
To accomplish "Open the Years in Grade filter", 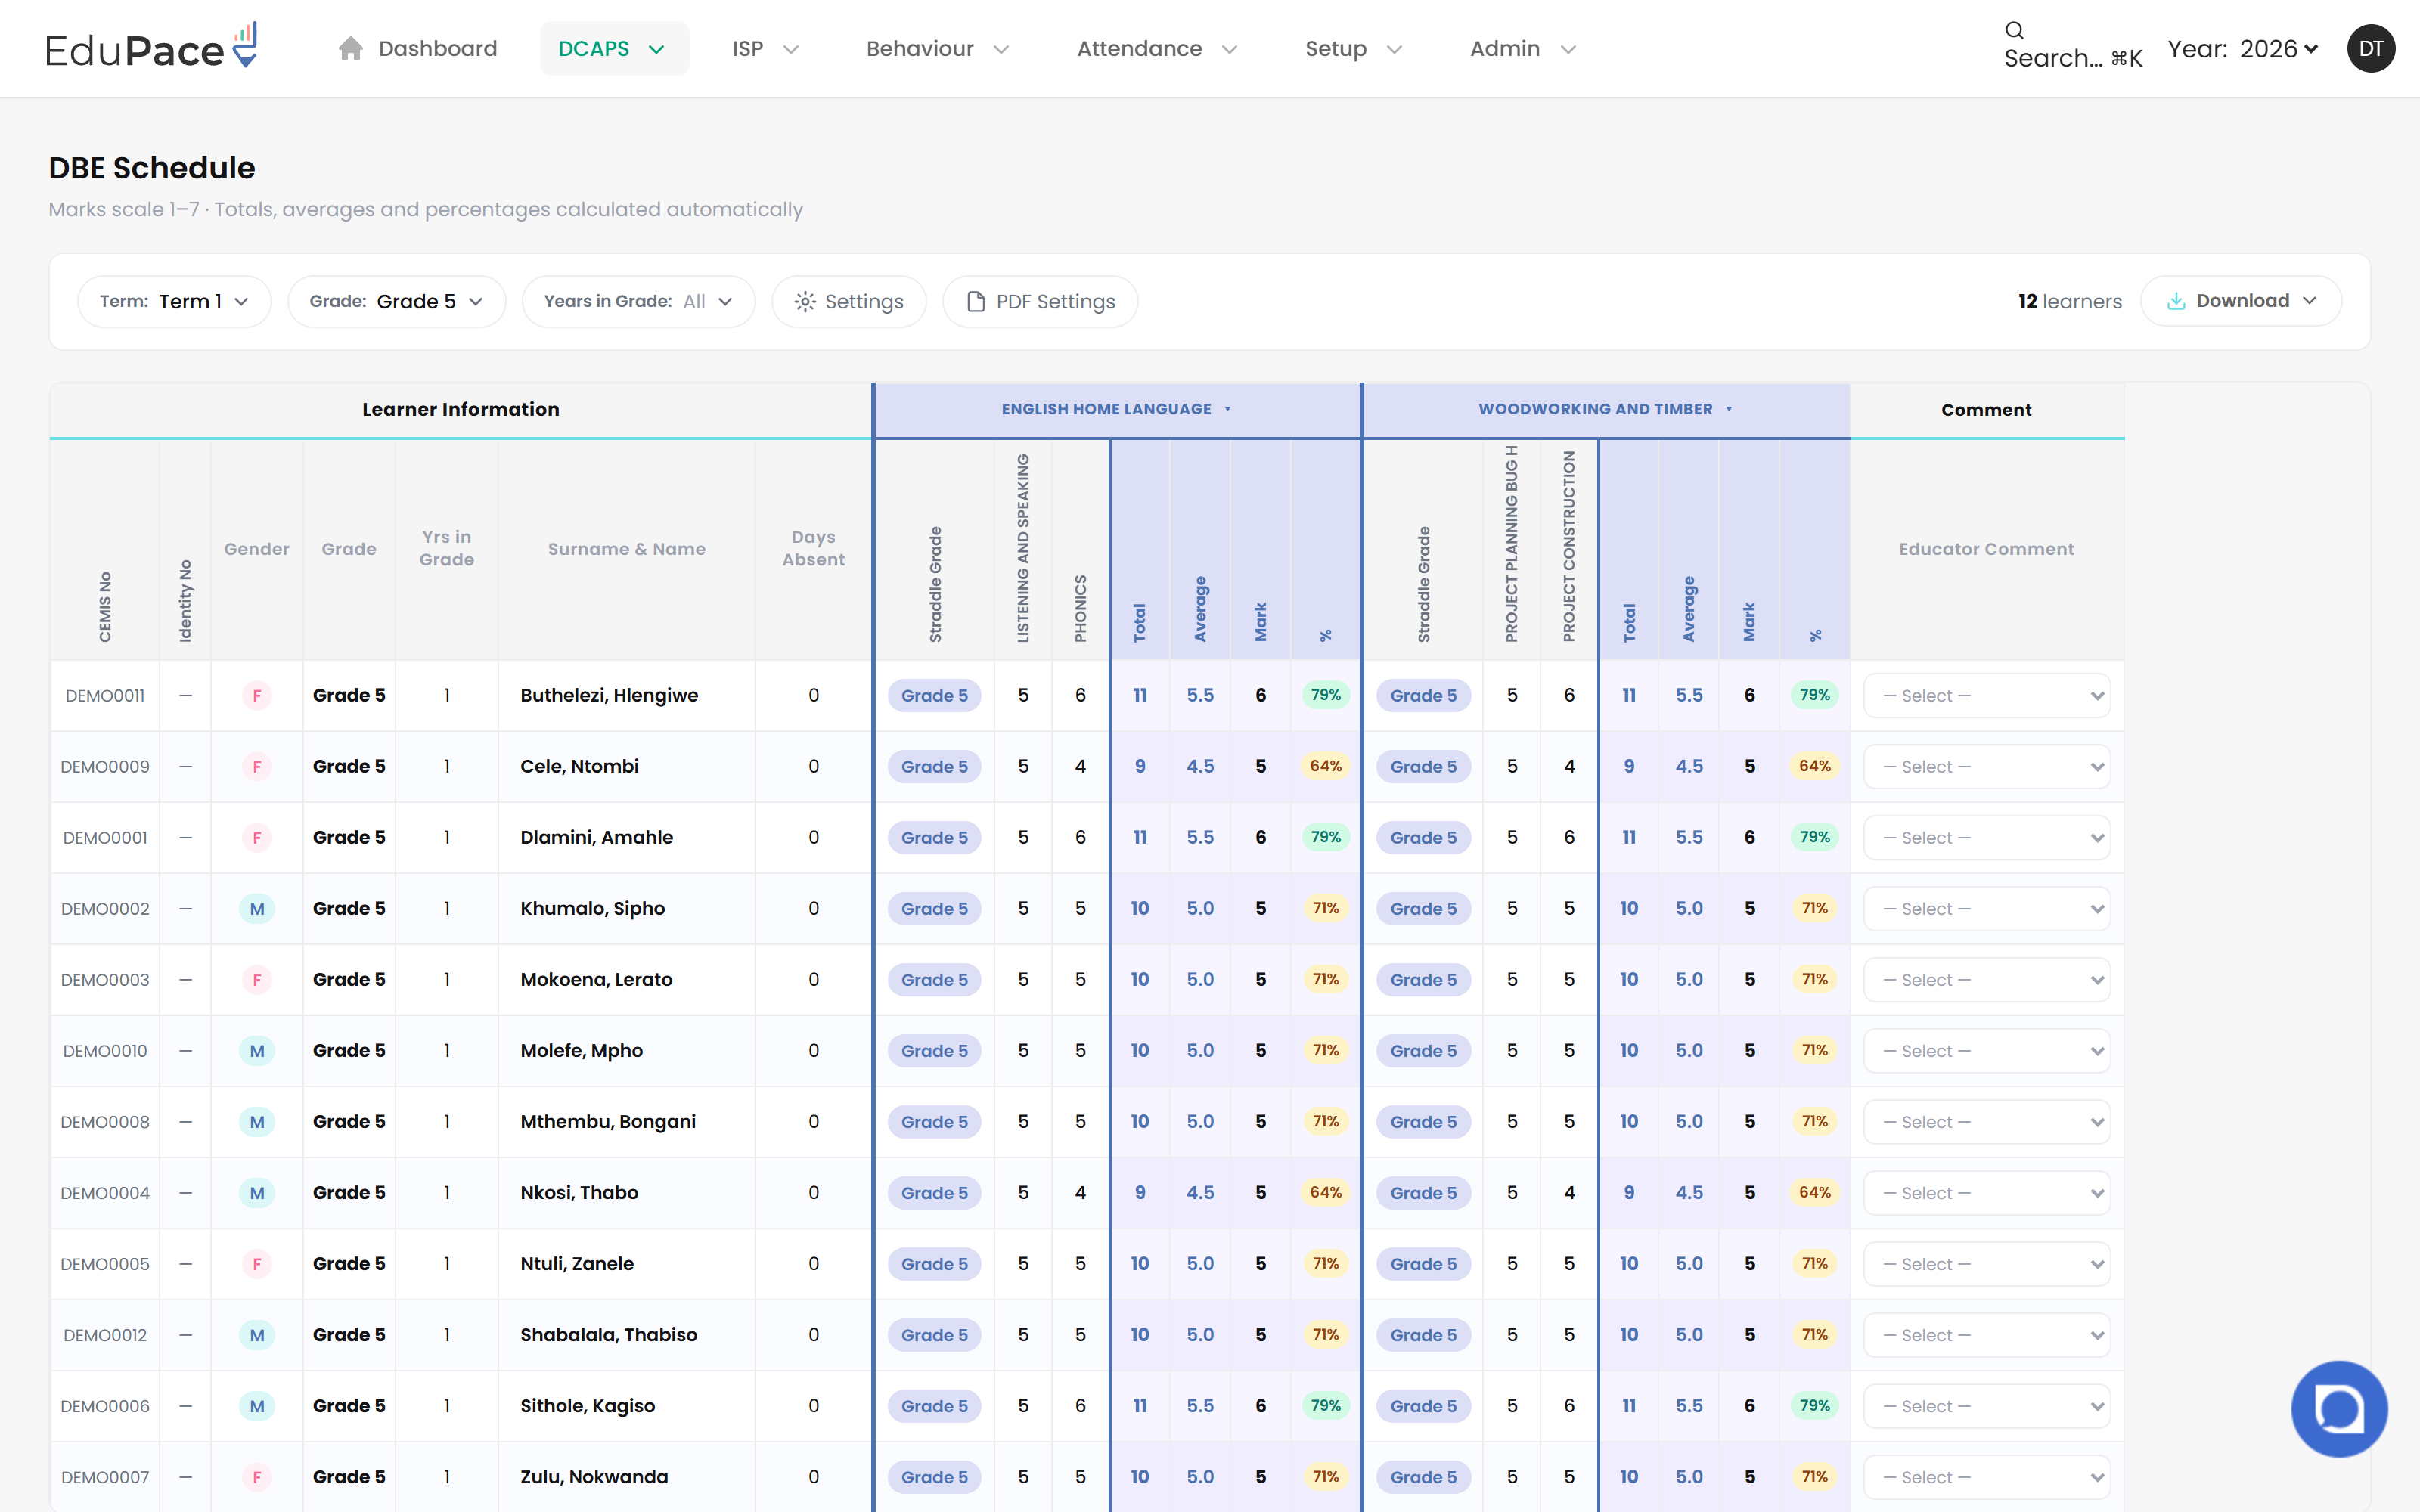I will click(x=638, y=301).
